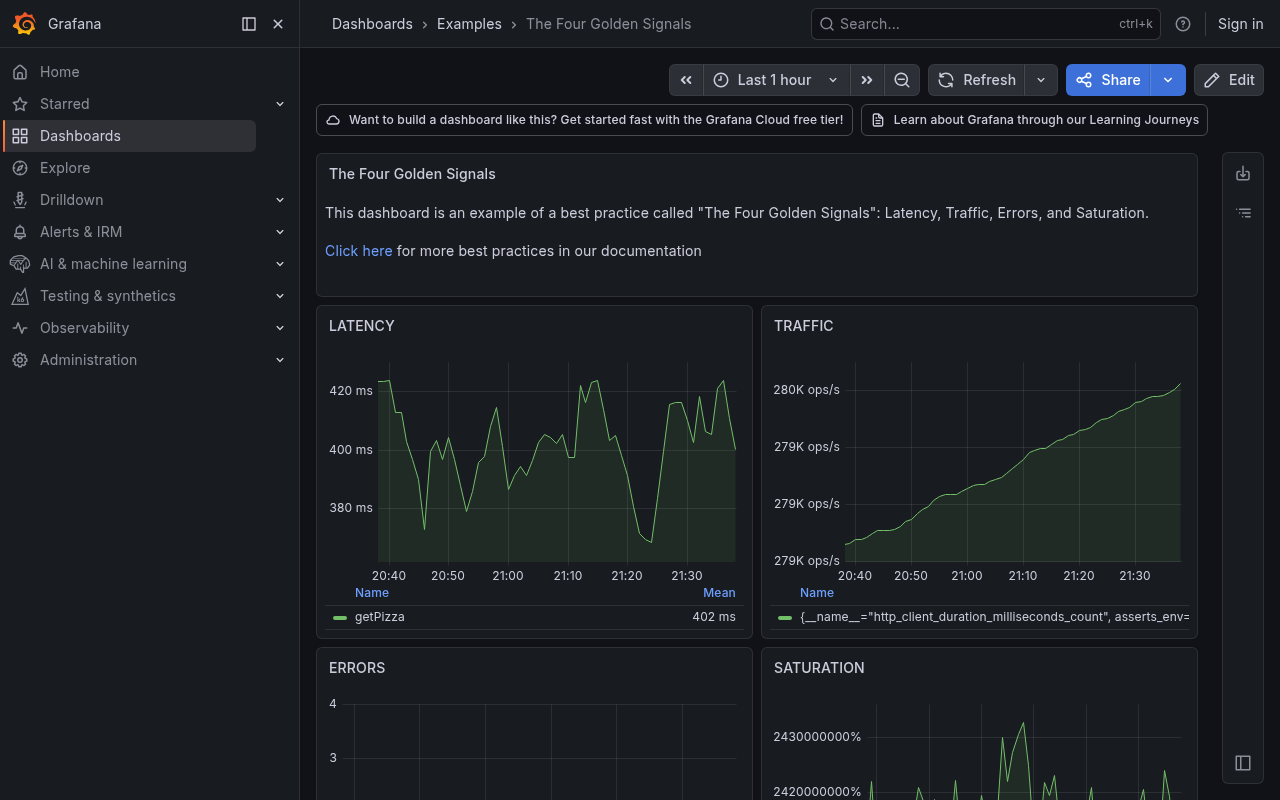Toggle the http_client_duration series in Traffic legend
Screen dimensions: 1280x800
point(988,617)
